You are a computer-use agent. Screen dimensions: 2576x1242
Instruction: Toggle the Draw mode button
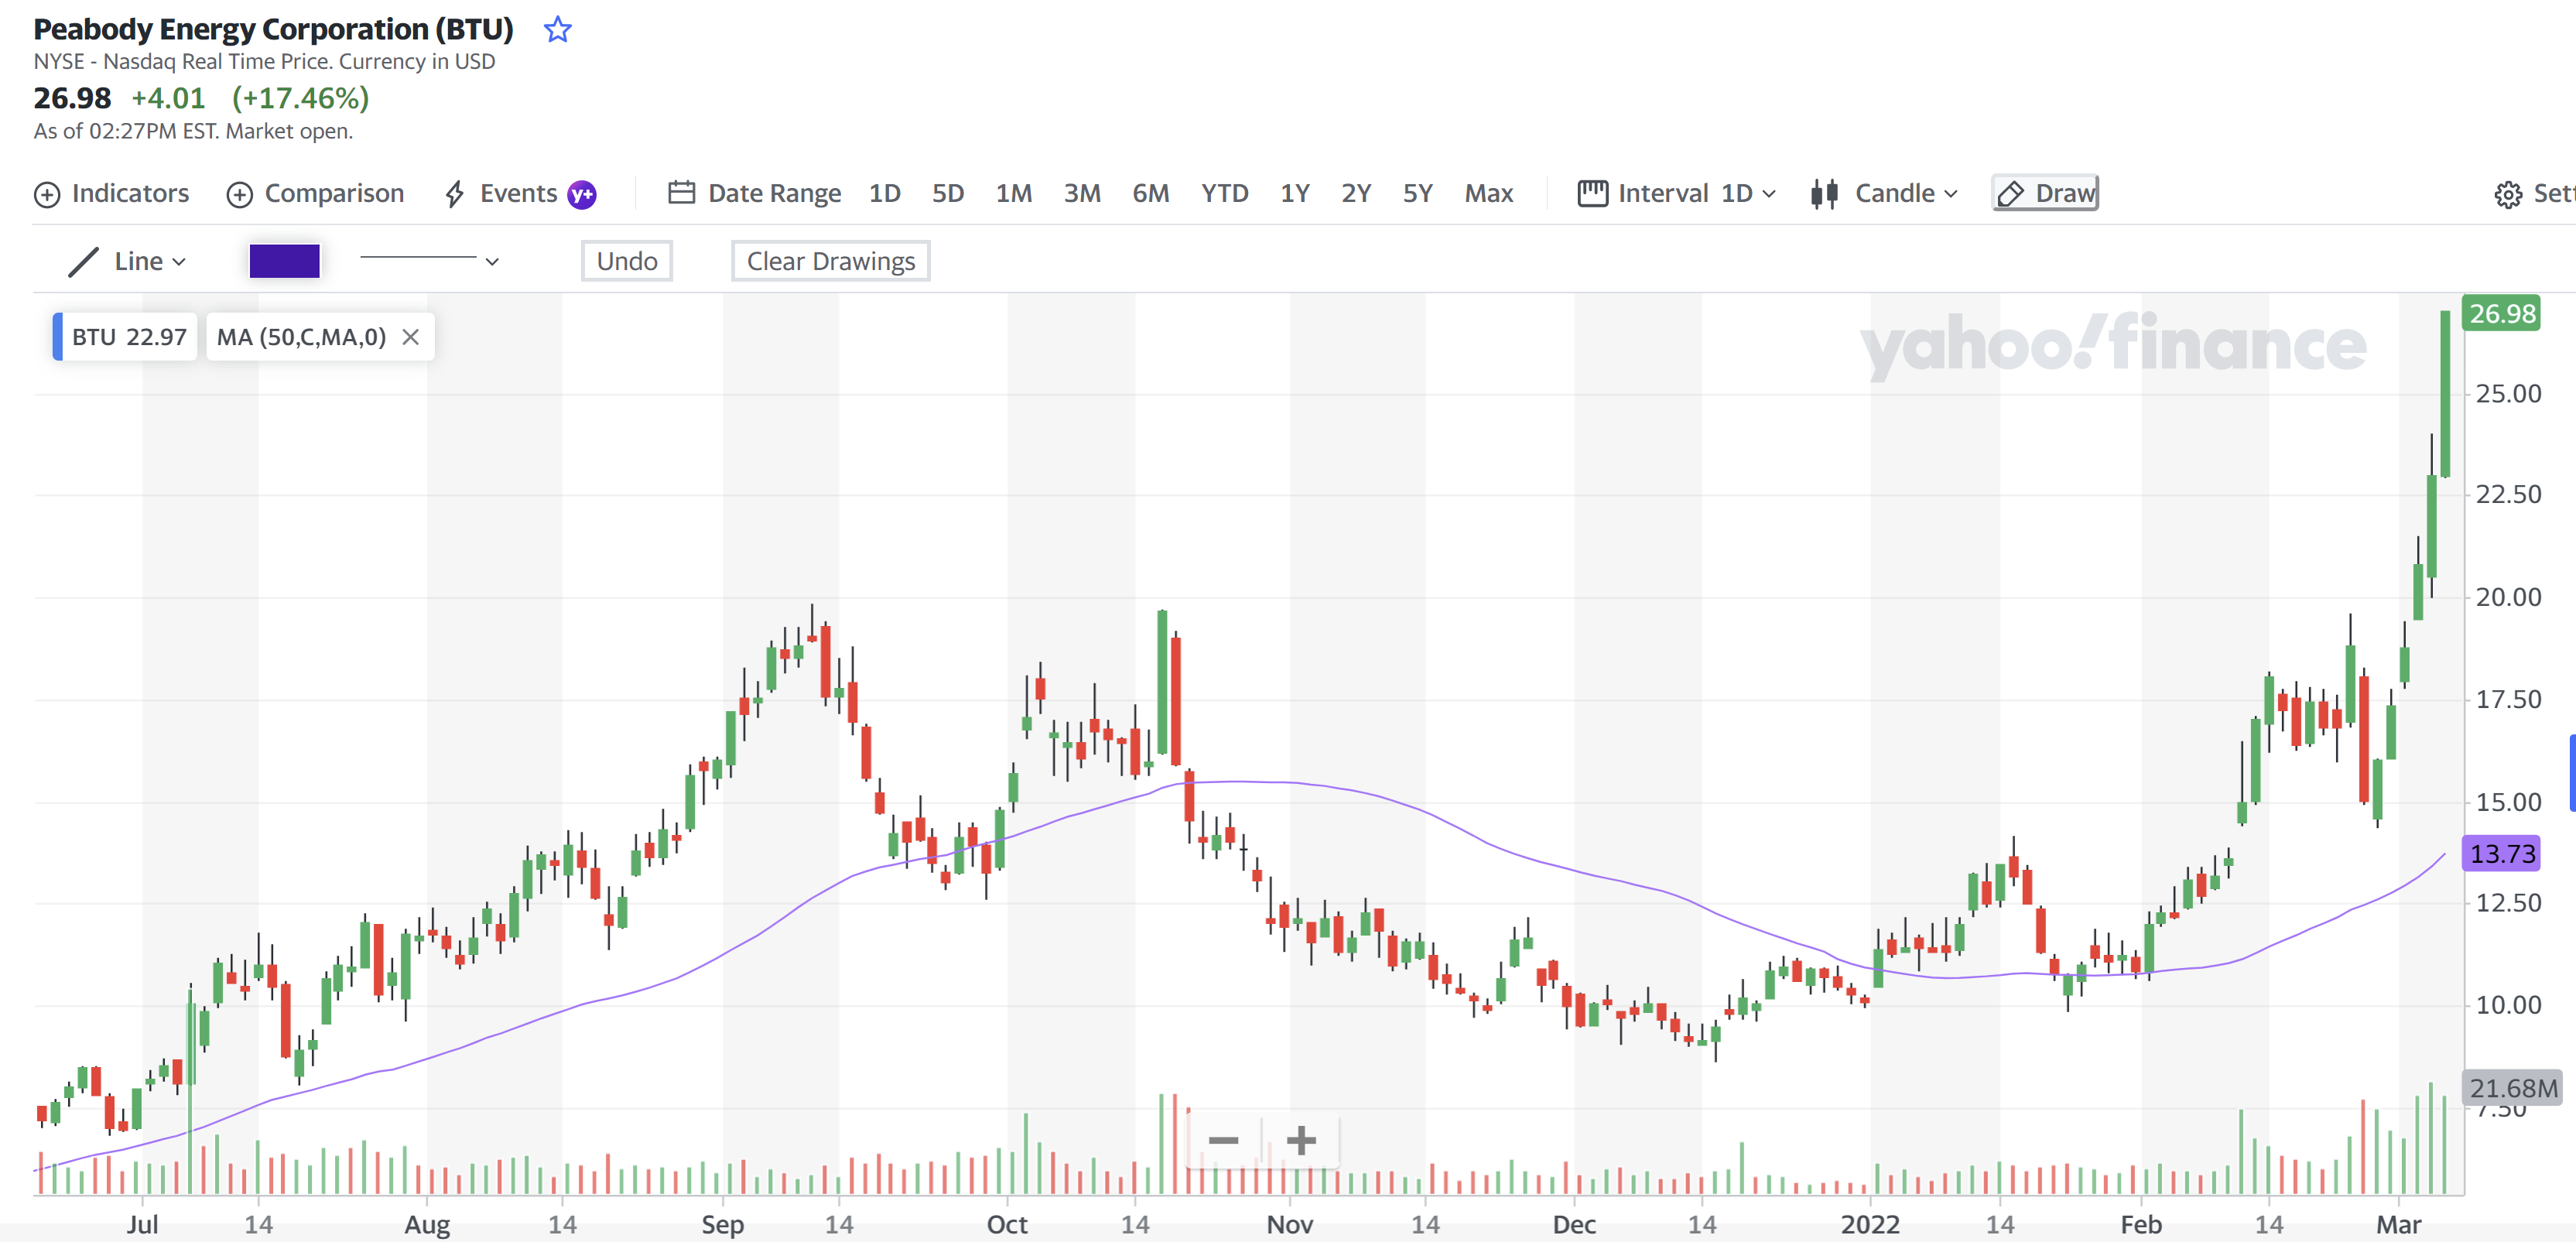click(x=2045, y=193)
